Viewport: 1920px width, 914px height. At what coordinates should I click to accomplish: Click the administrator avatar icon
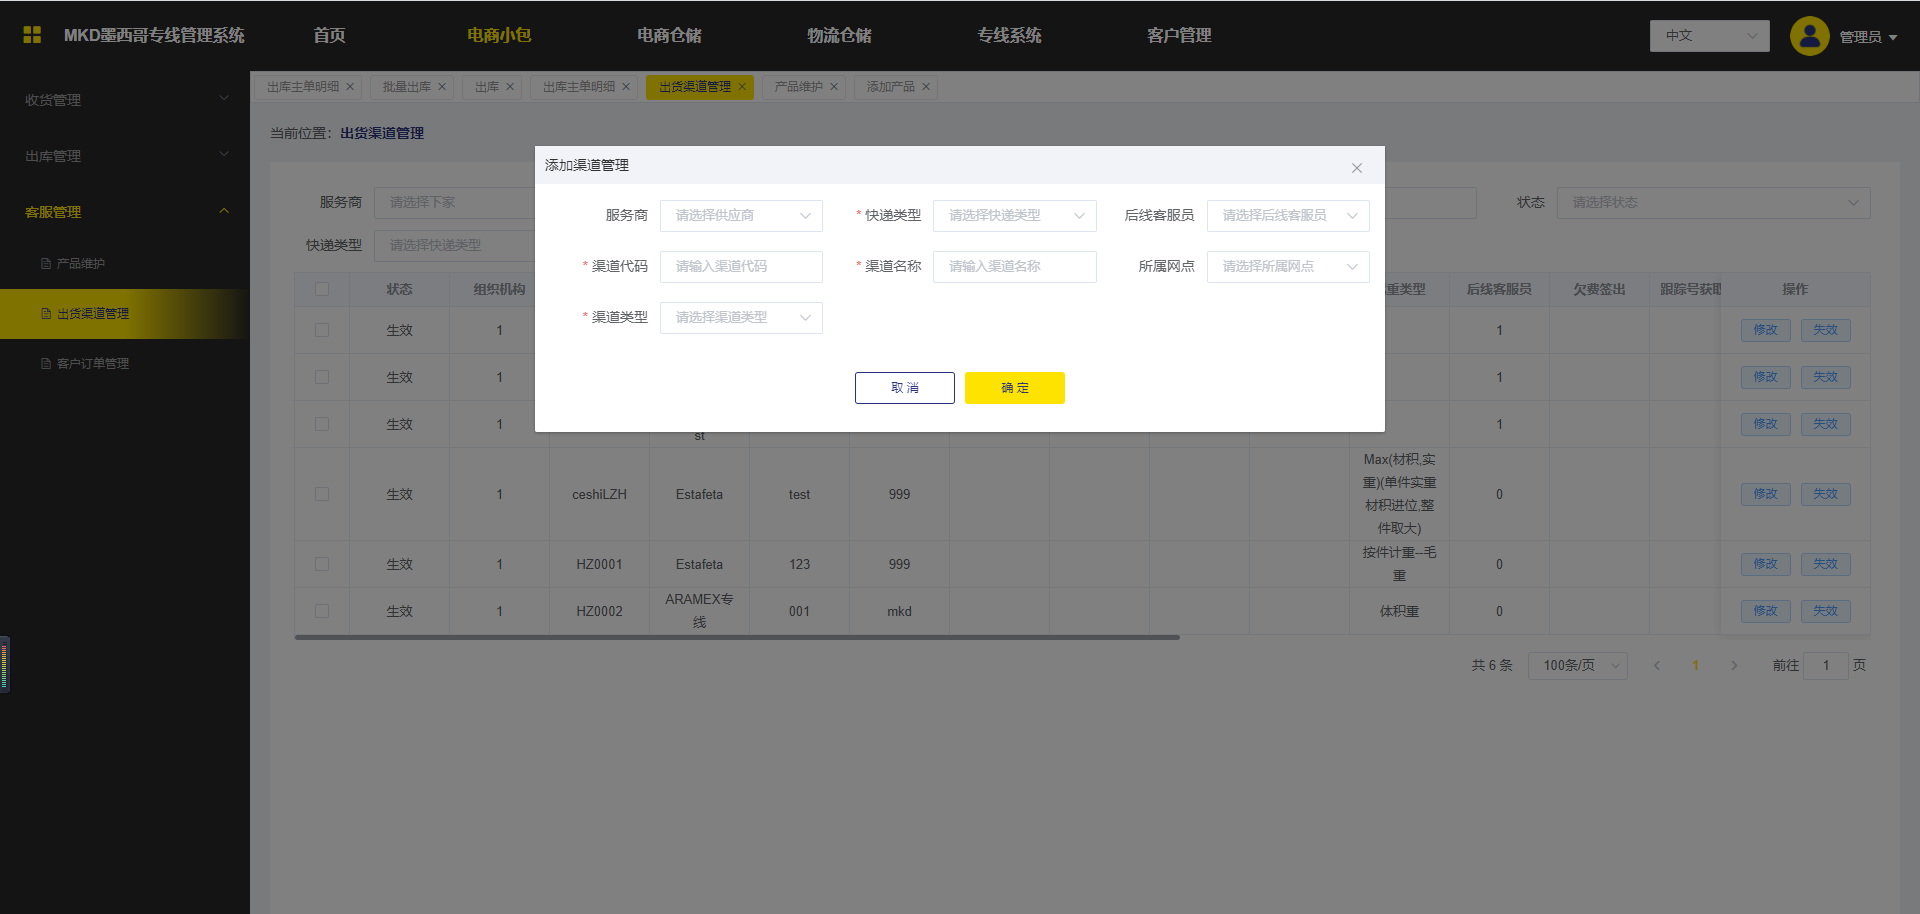click(x=1809, y=36)
